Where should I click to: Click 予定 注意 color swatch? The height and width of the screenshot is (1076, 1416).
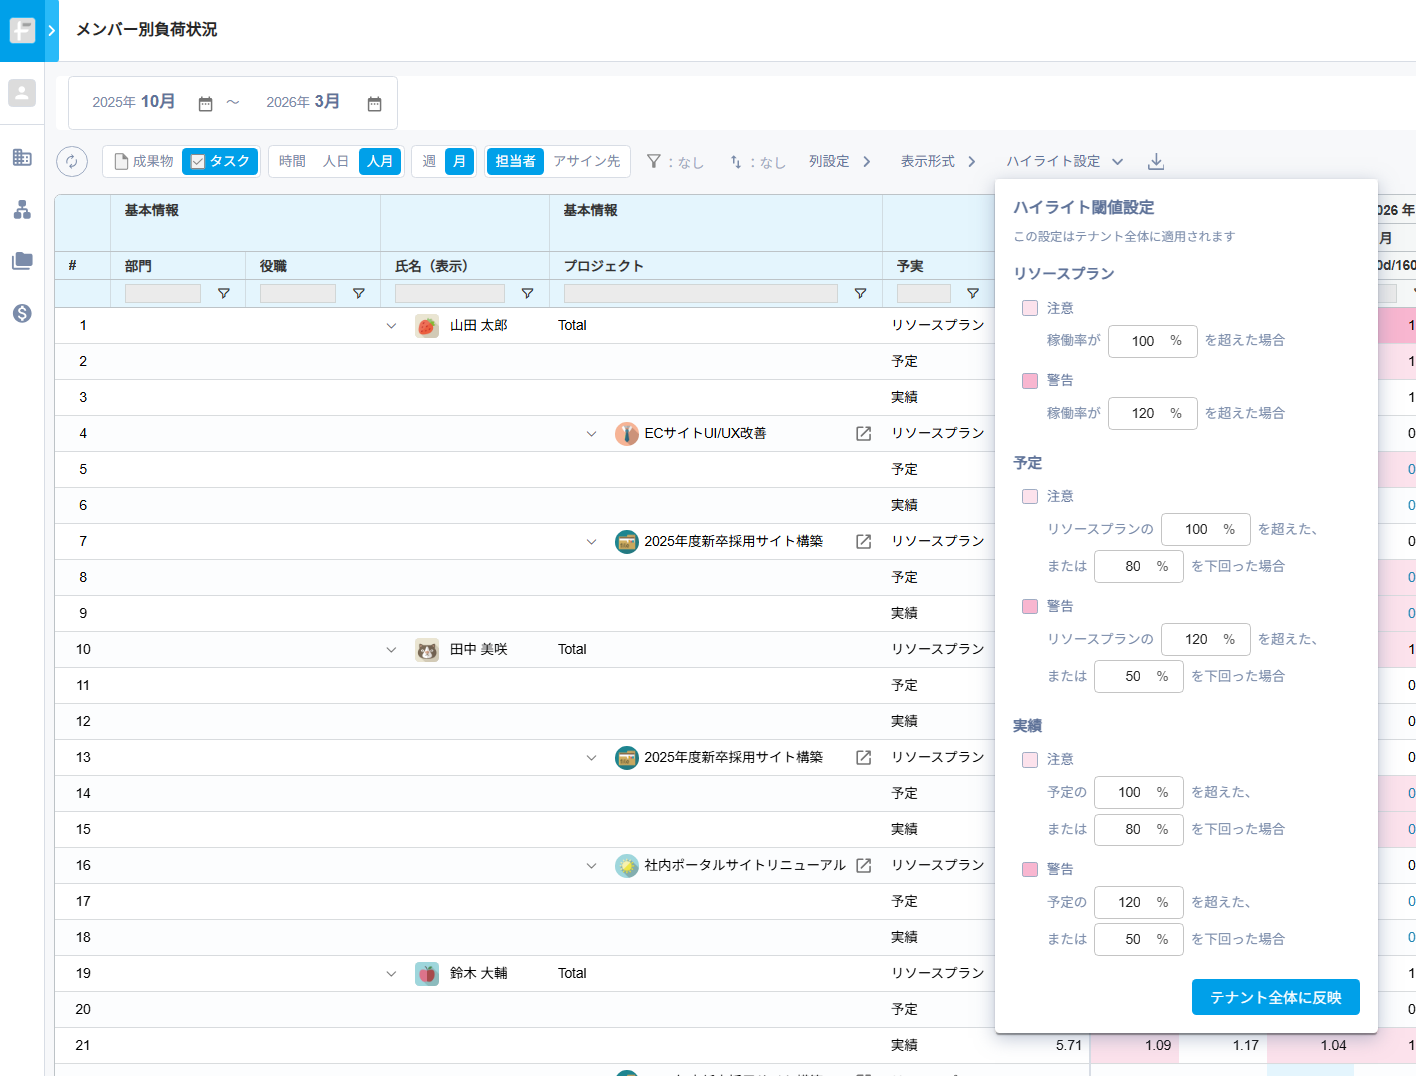[x=1030, y=497]
